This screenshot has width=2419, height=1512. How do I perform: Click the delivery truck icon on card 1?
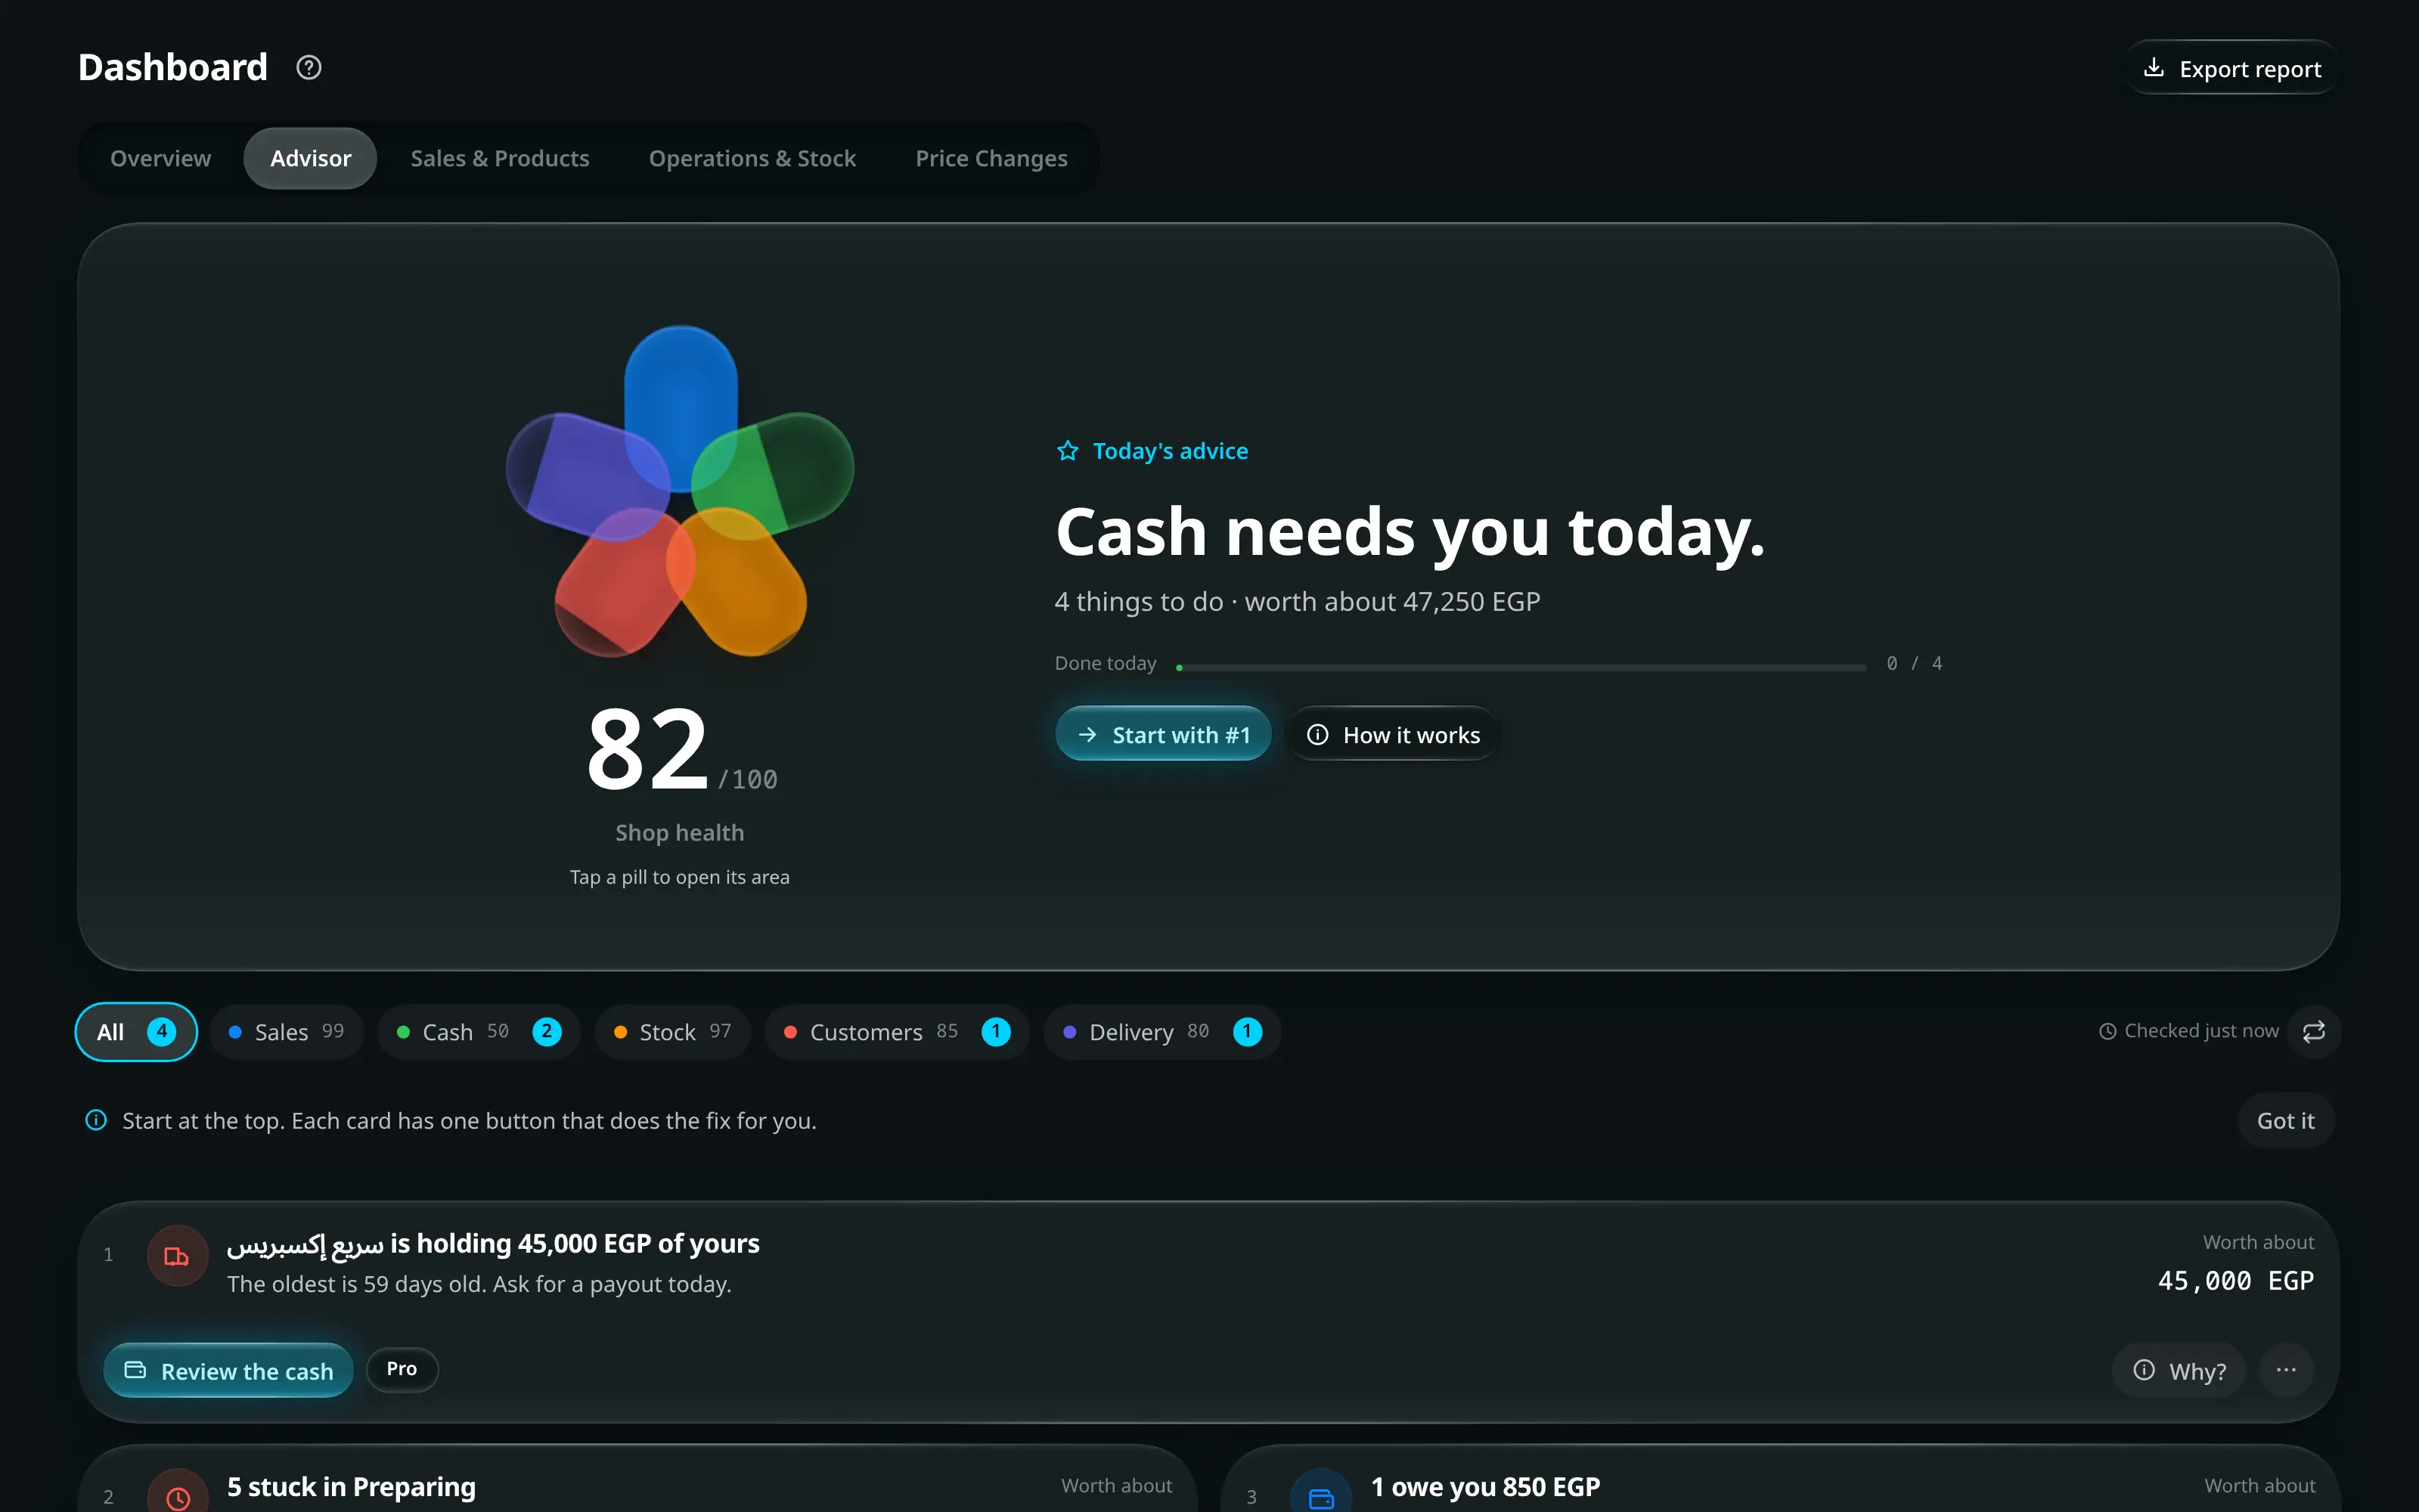tap(177, 1256)
